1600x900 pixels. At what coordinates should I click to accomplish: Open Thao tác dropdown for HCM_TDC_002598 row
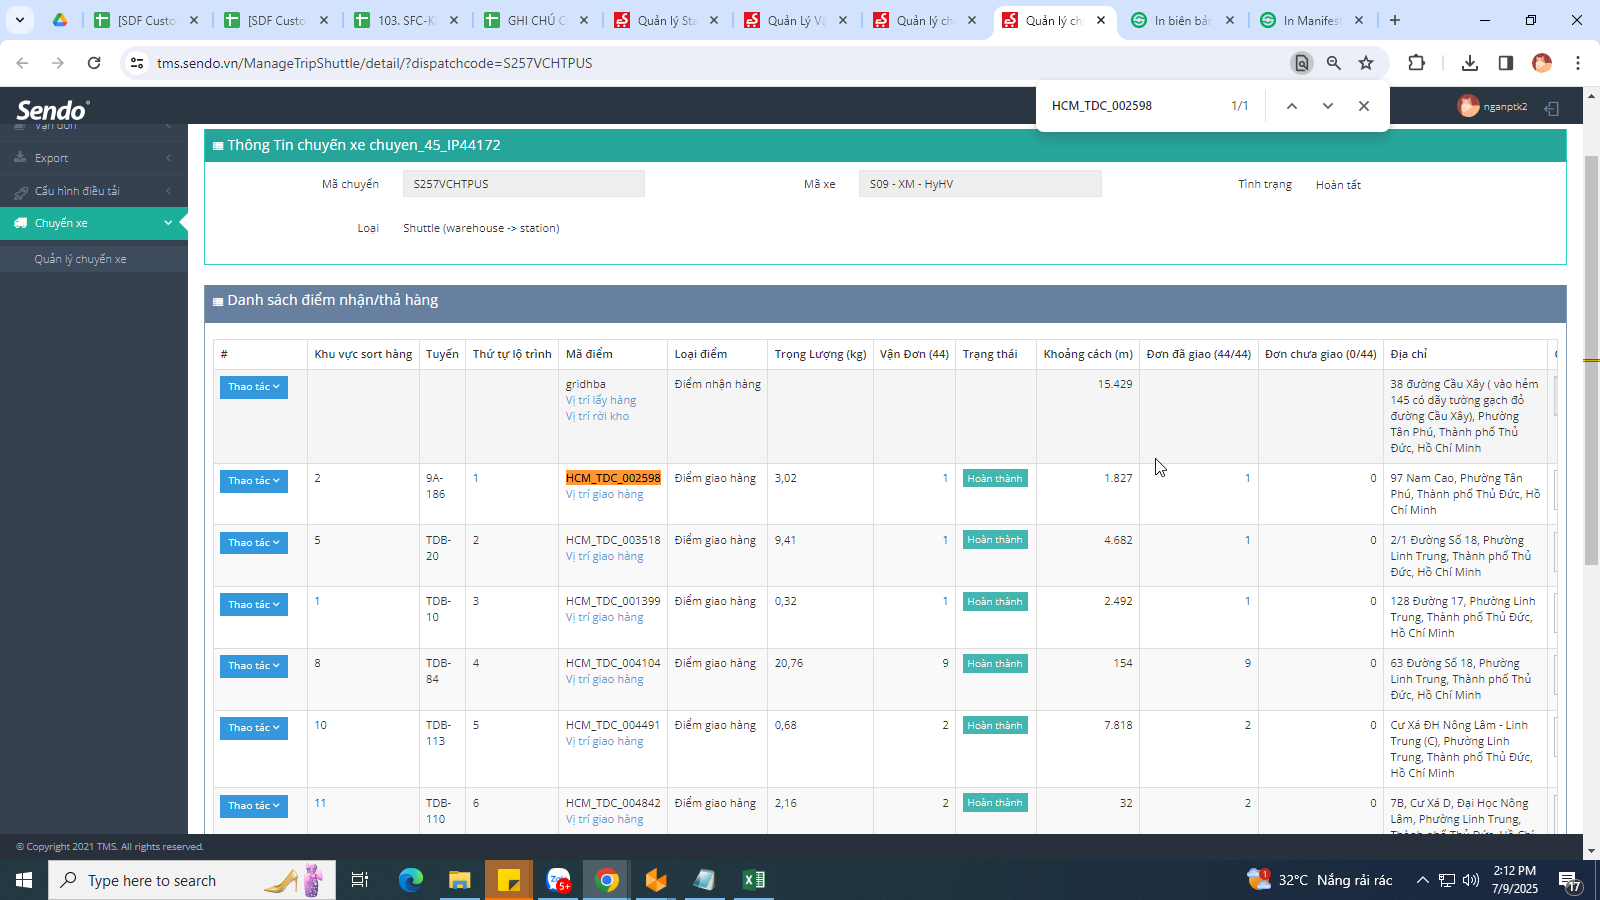tap(254, 481)
